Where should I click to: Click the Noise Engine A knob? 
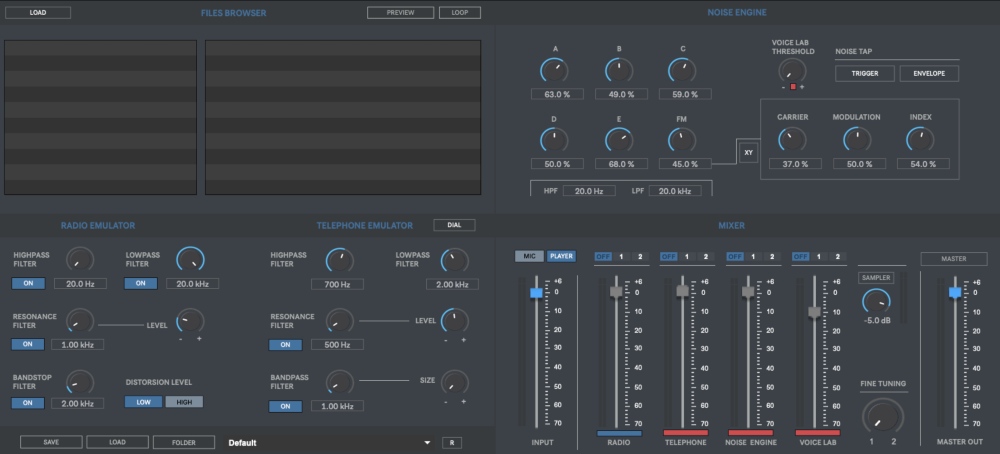coord(553,70)
